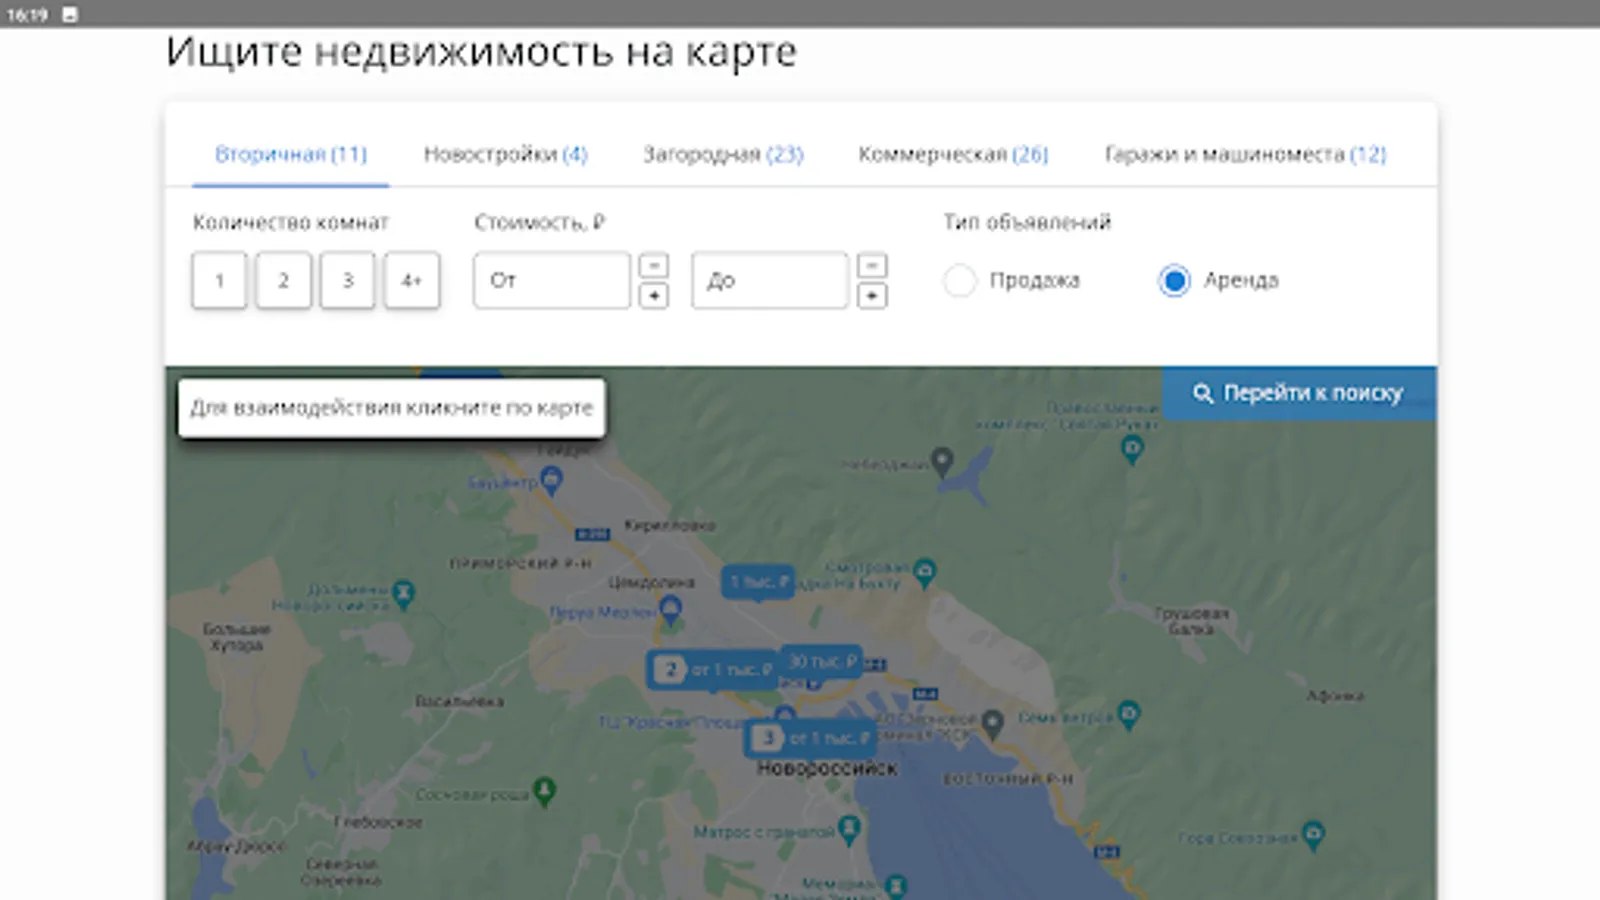This screenshot has height=900, width=1600.
Task: Click the 16:19 clock in status bar
Action: pyautogui.click(x=27, y=14)
